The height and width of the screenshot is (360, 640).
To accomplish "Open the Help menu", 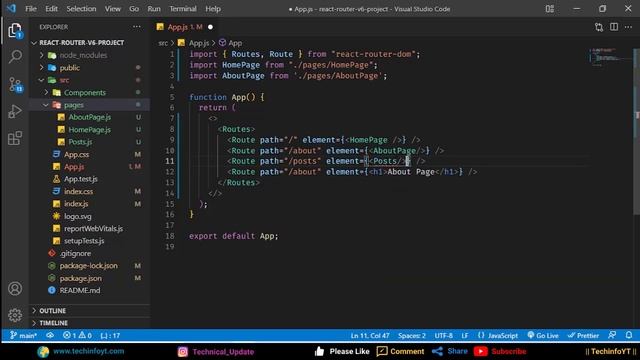I will pos(213,9).
